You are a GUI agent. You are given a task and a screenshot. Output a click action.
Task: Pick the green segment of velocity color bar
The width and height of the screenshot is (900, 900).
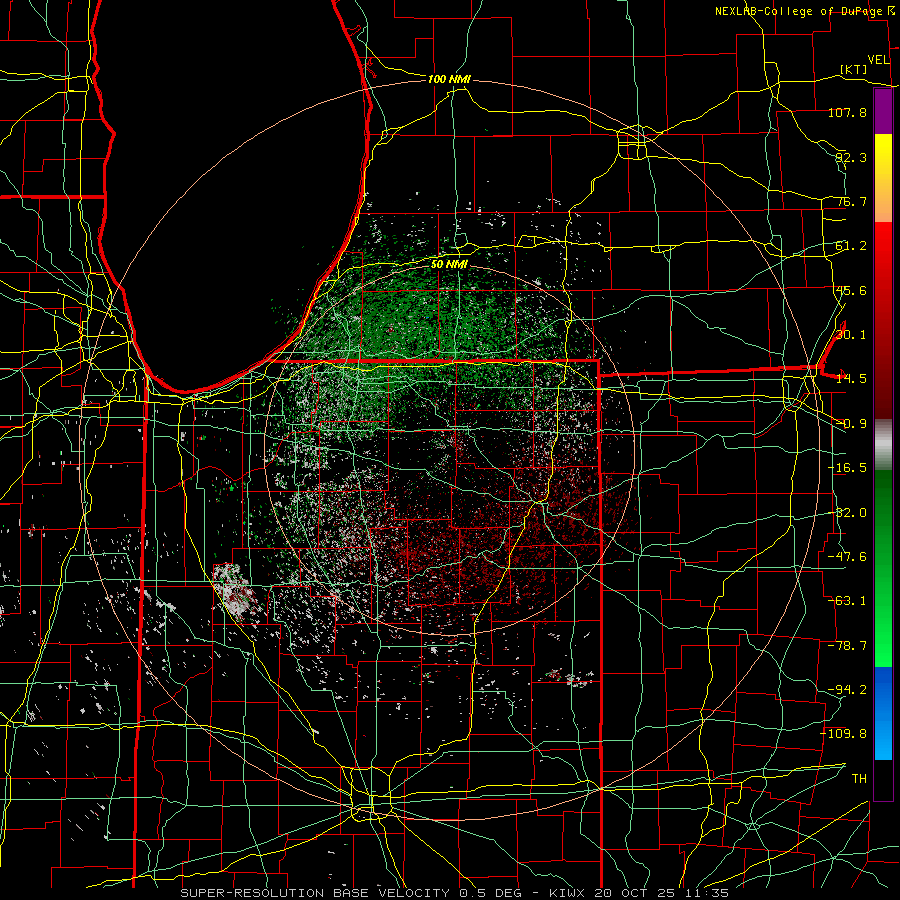point(883,569)
